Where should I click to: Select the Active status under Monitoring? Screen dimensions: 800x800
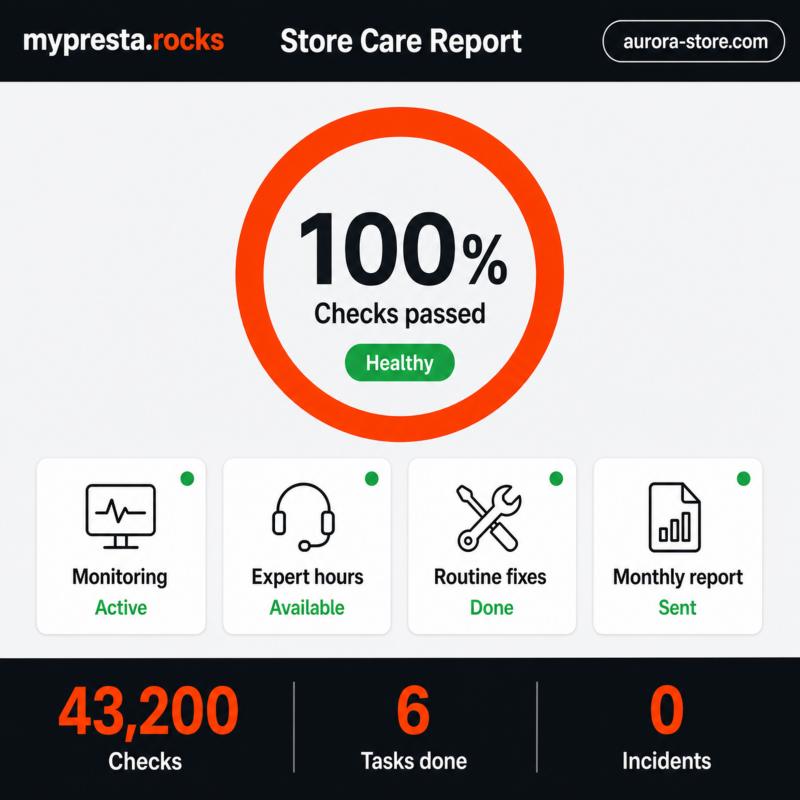pos(121,608)
